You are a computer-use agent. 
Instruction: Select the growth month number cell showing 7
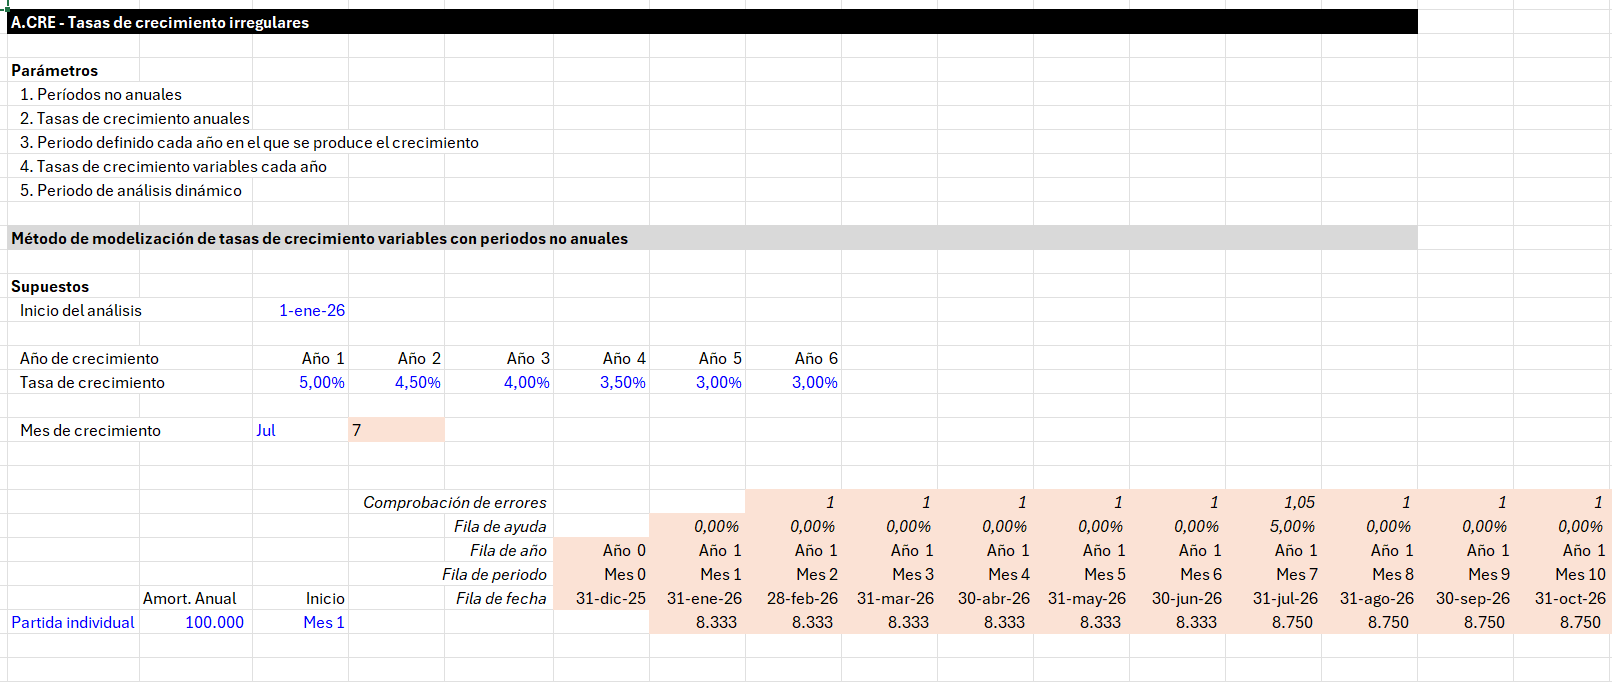pyautogui.click(x=396, y=430)
